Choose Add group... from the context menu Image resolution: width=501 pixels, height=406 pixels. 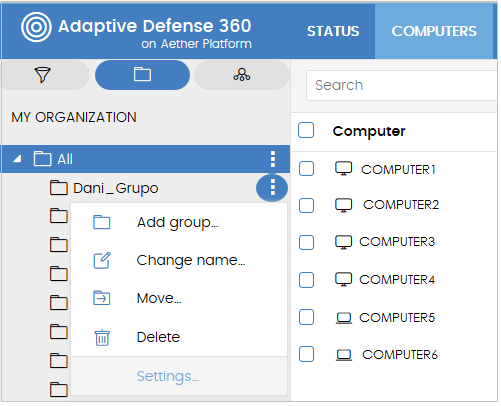tap(178, 223)
